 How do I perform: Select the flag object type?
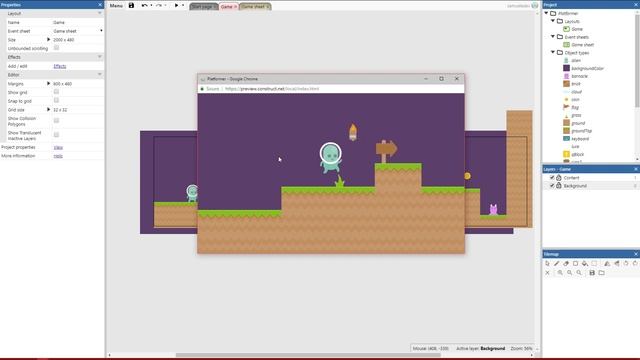click(x=575, y=107)
